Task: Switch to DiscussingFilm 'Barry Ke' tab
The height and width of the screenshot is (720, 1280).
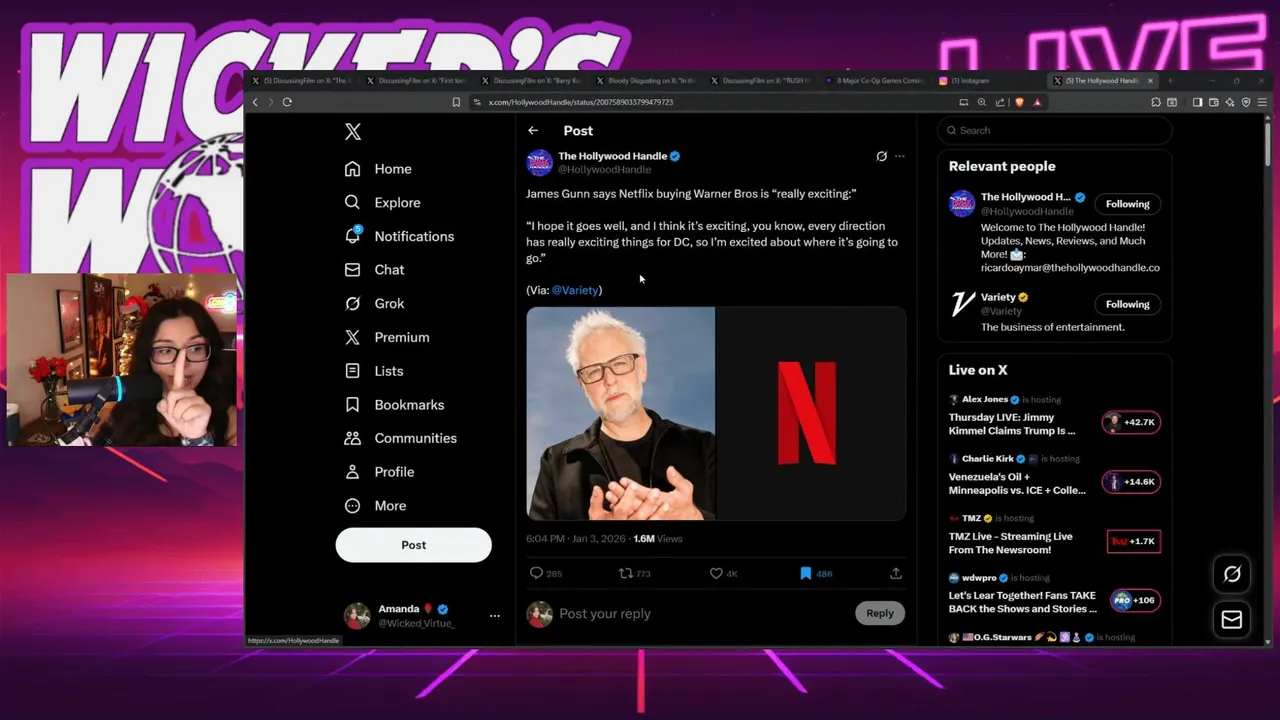Action: (x=530, y=81)
